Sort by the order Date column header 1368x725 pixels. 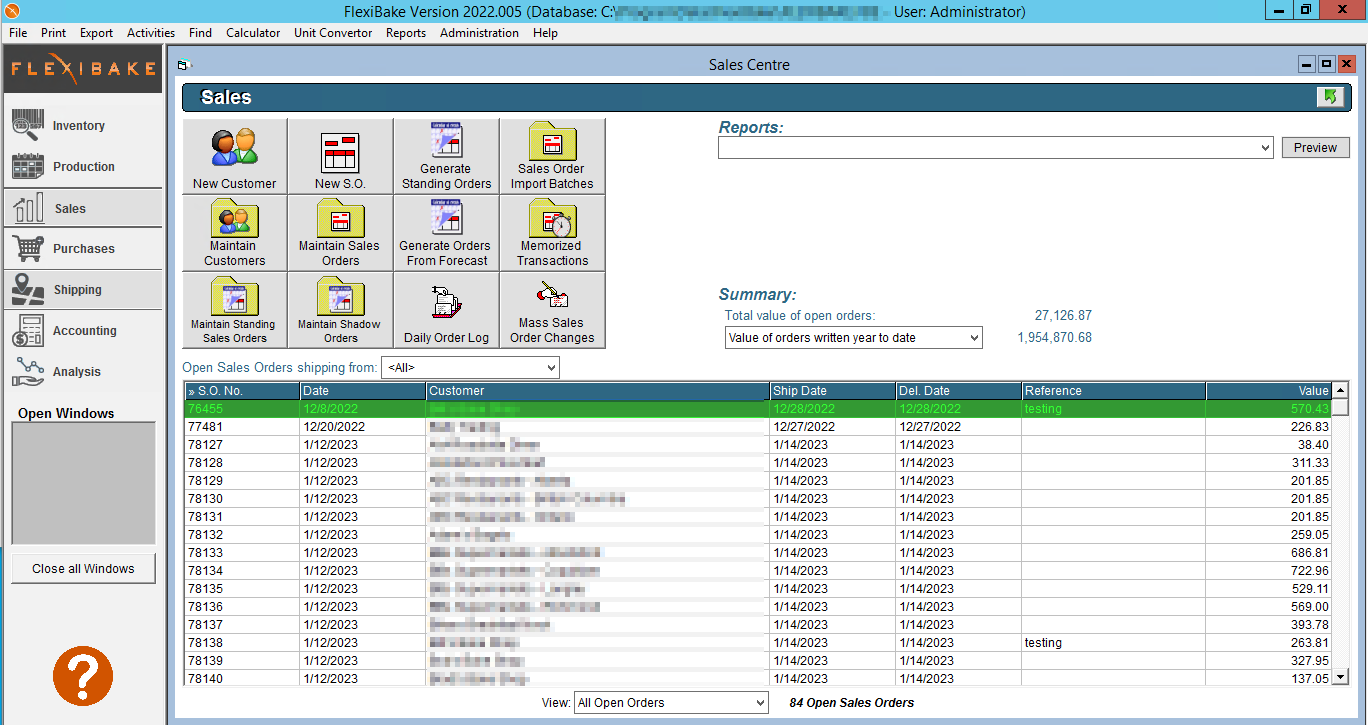(362, 391)
